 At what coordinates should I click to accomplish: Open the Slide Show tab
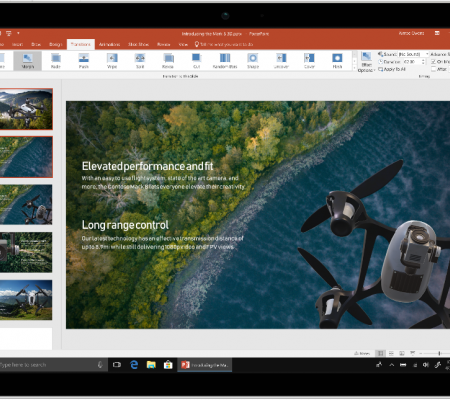(138, 44)
